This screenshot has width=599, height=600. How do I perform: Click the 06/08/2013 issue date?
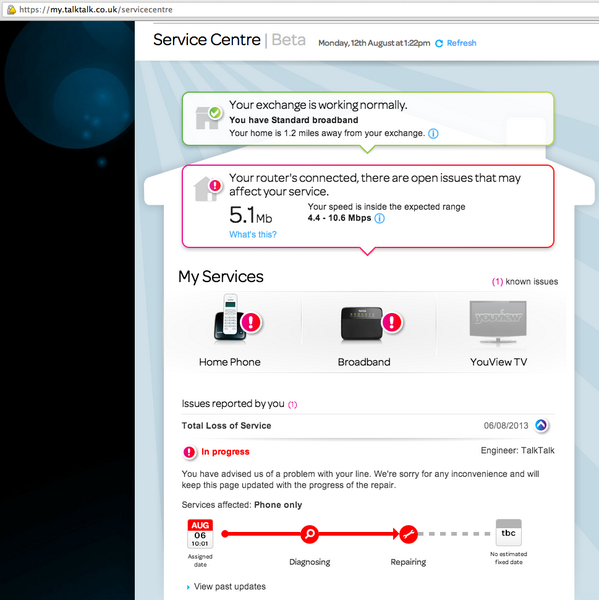(x=506, y=426)
